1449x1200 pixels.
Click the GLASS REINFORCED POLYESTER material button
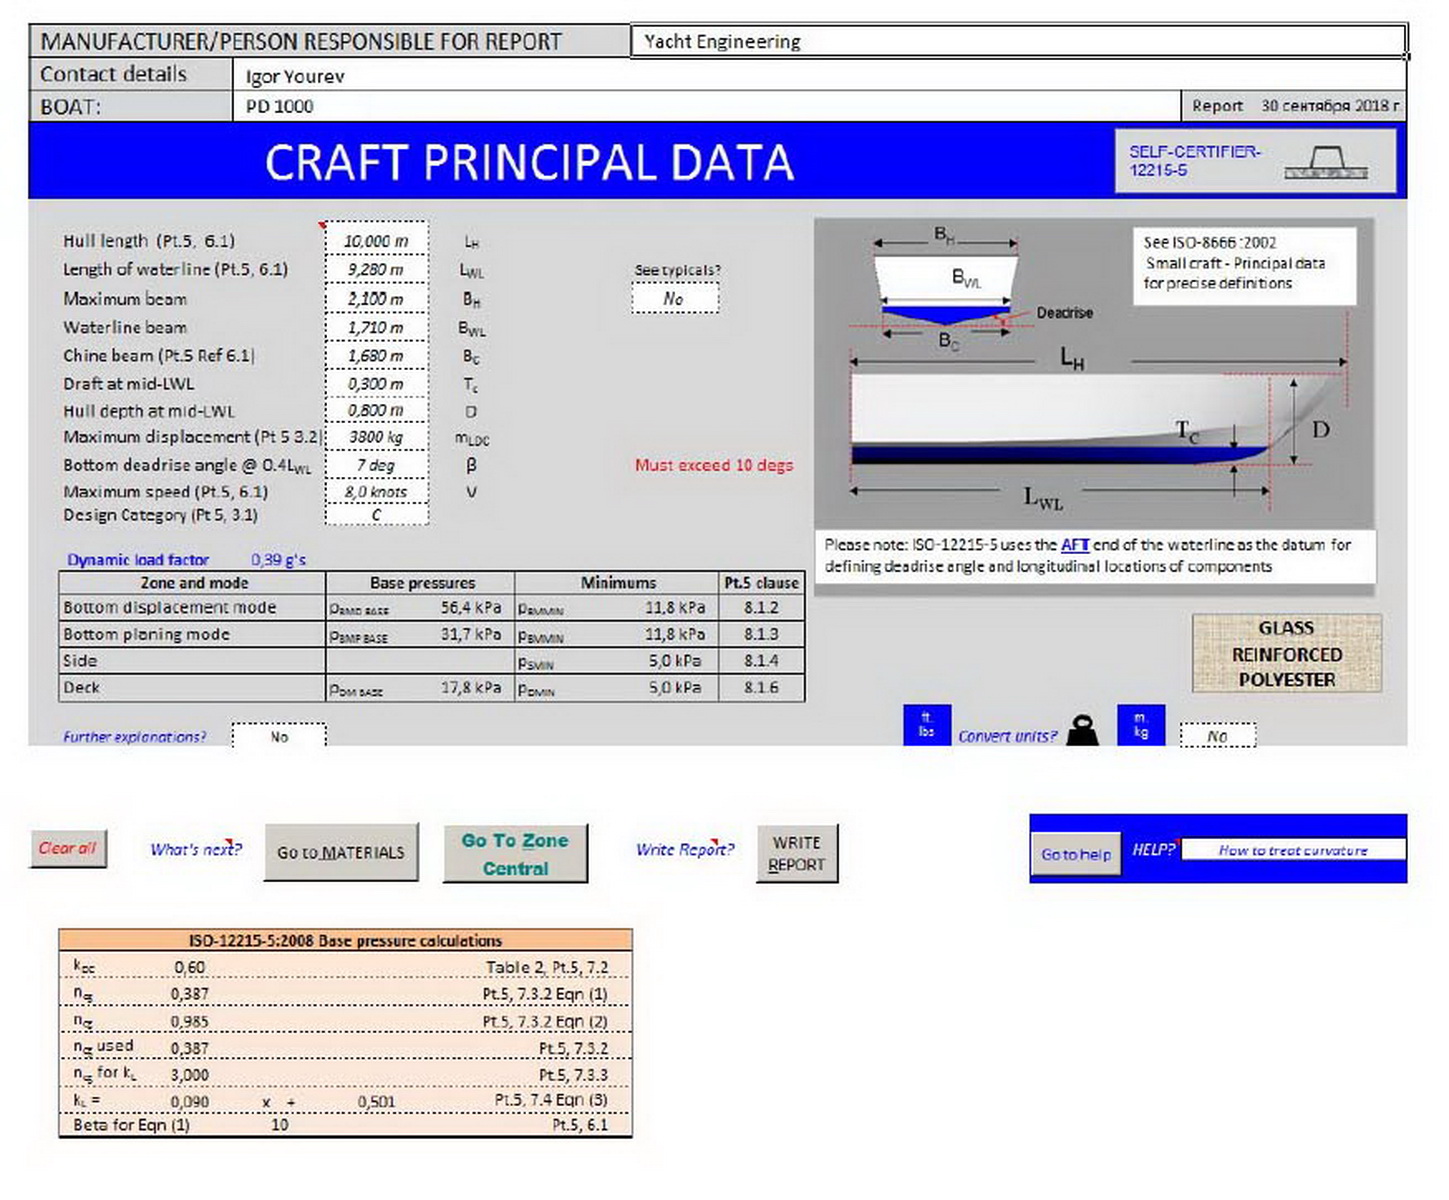click(x=1287, y=653)
